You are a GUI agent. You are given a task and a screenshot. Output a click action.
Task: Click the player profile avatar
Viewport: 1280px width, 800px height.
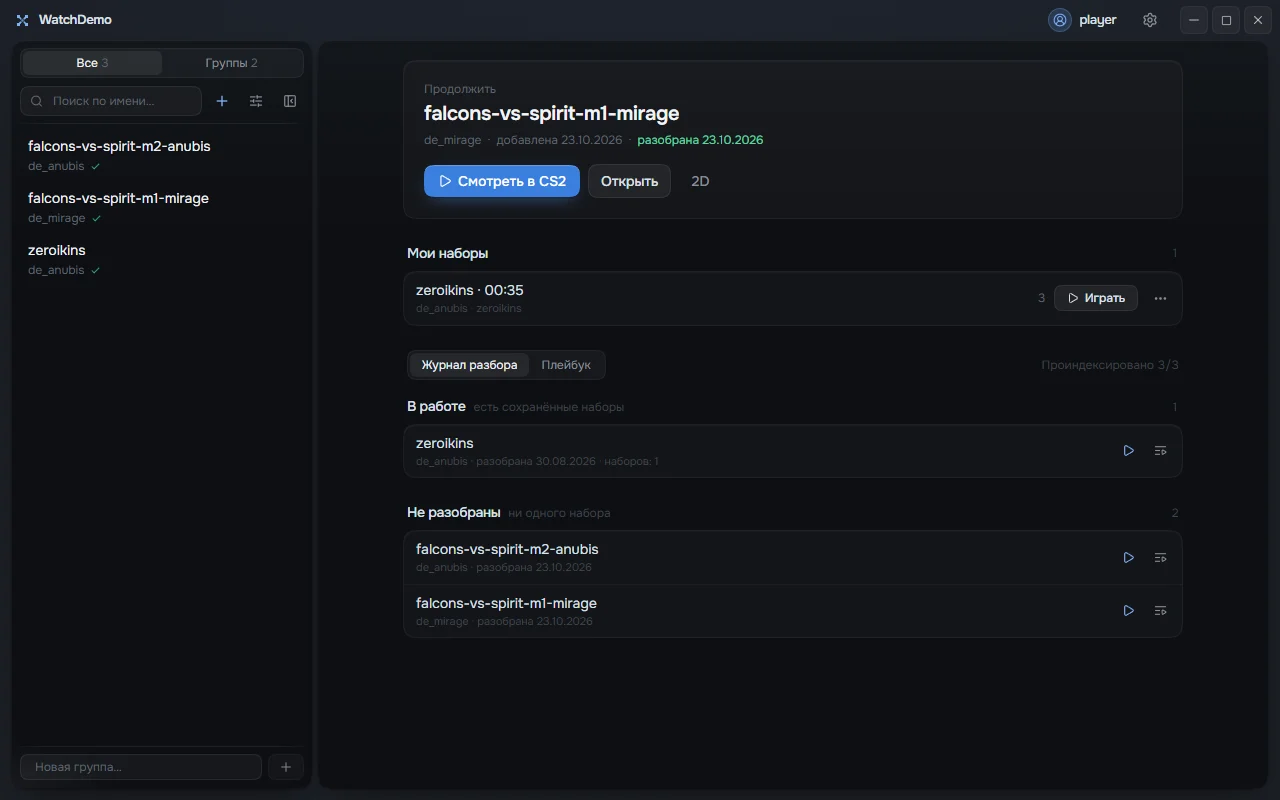[1060, 20]
